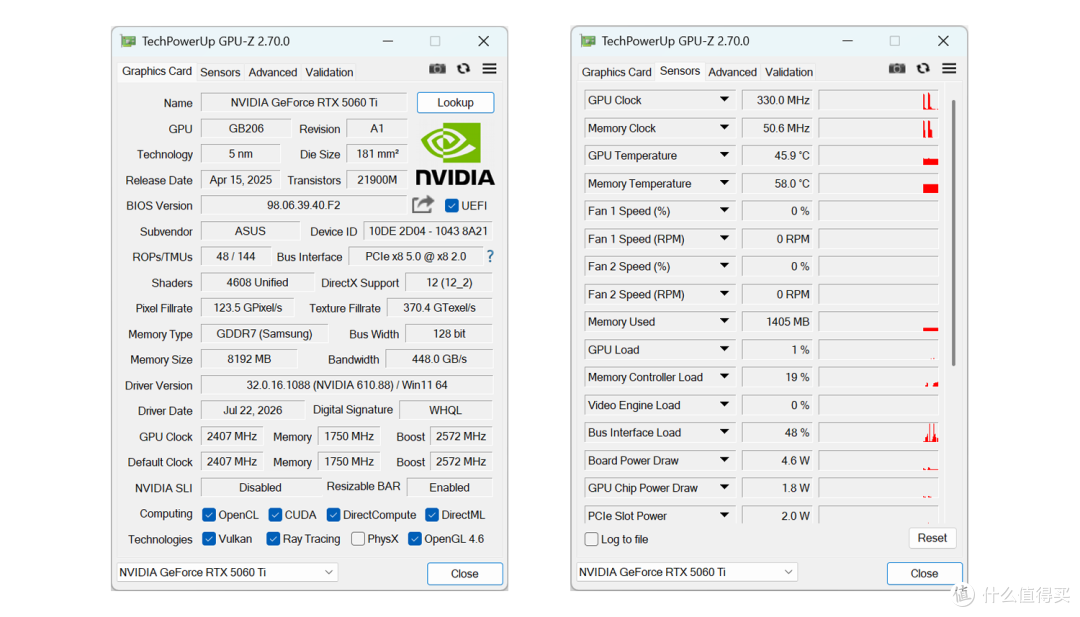The height and width of the screenshot is (617, 1080).
Task: Open the GPU Clock sensor dropdown
Action: (x=724, y=100)
